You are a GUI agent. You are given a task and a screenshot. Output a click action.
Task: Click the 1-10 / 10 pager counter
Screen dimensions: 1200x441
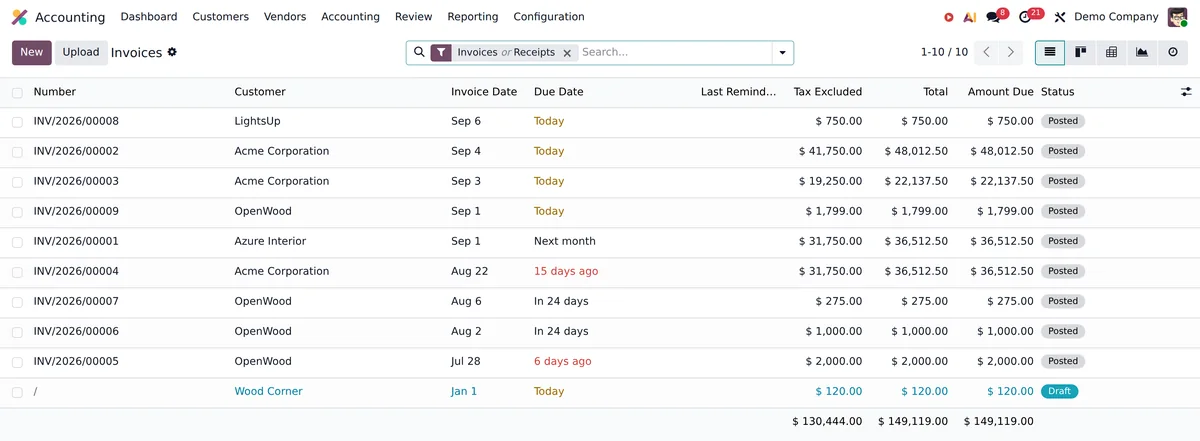(x=944, y=52)
